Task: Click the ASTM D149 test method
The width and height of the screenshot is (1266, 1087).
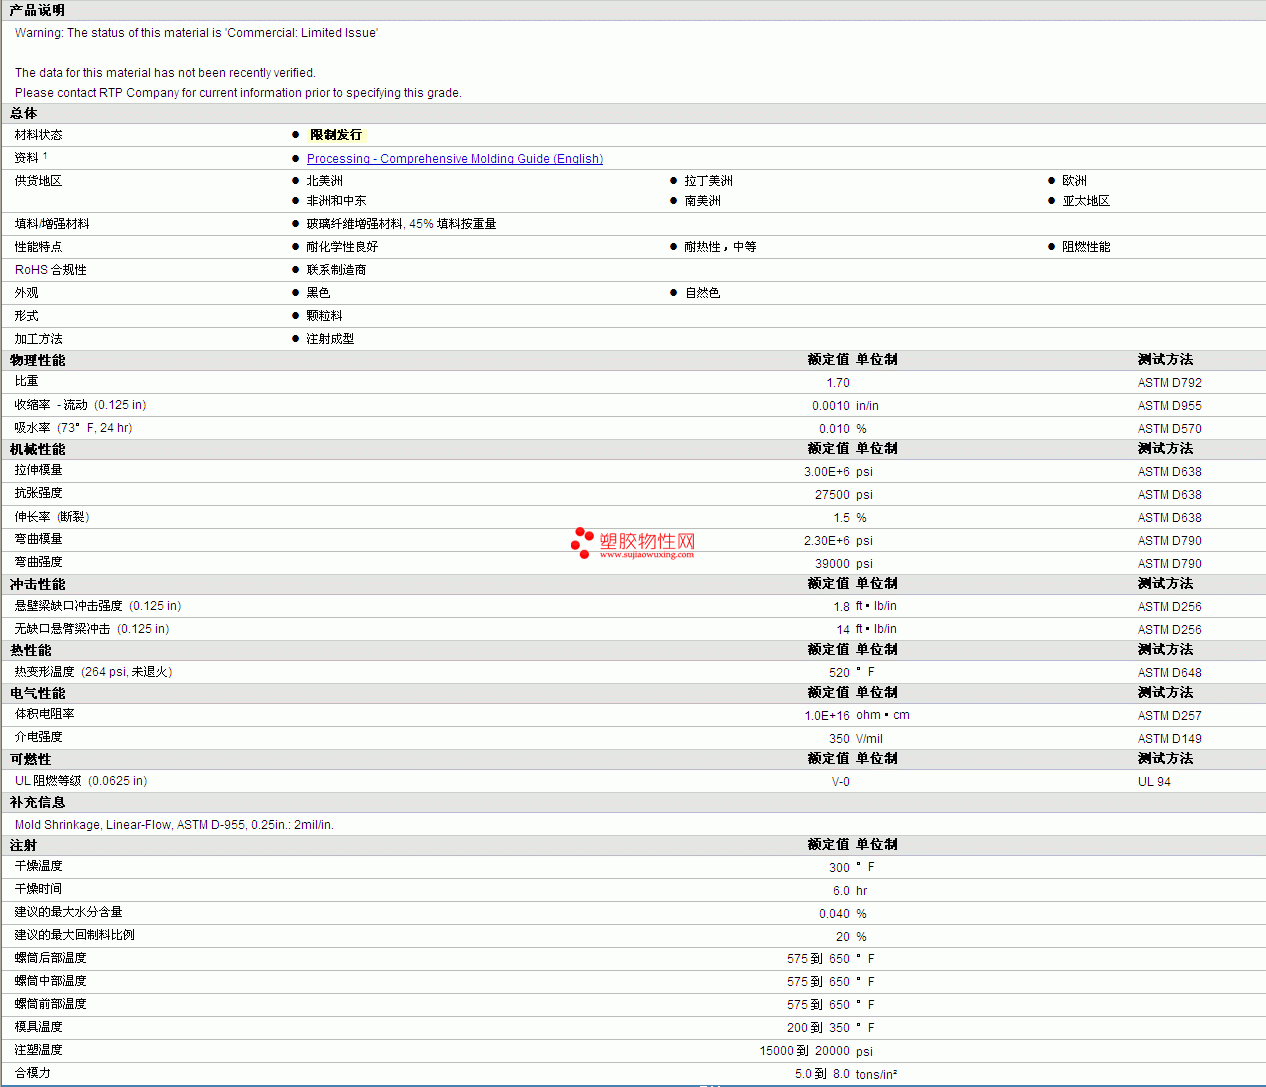Action: 1170,739
